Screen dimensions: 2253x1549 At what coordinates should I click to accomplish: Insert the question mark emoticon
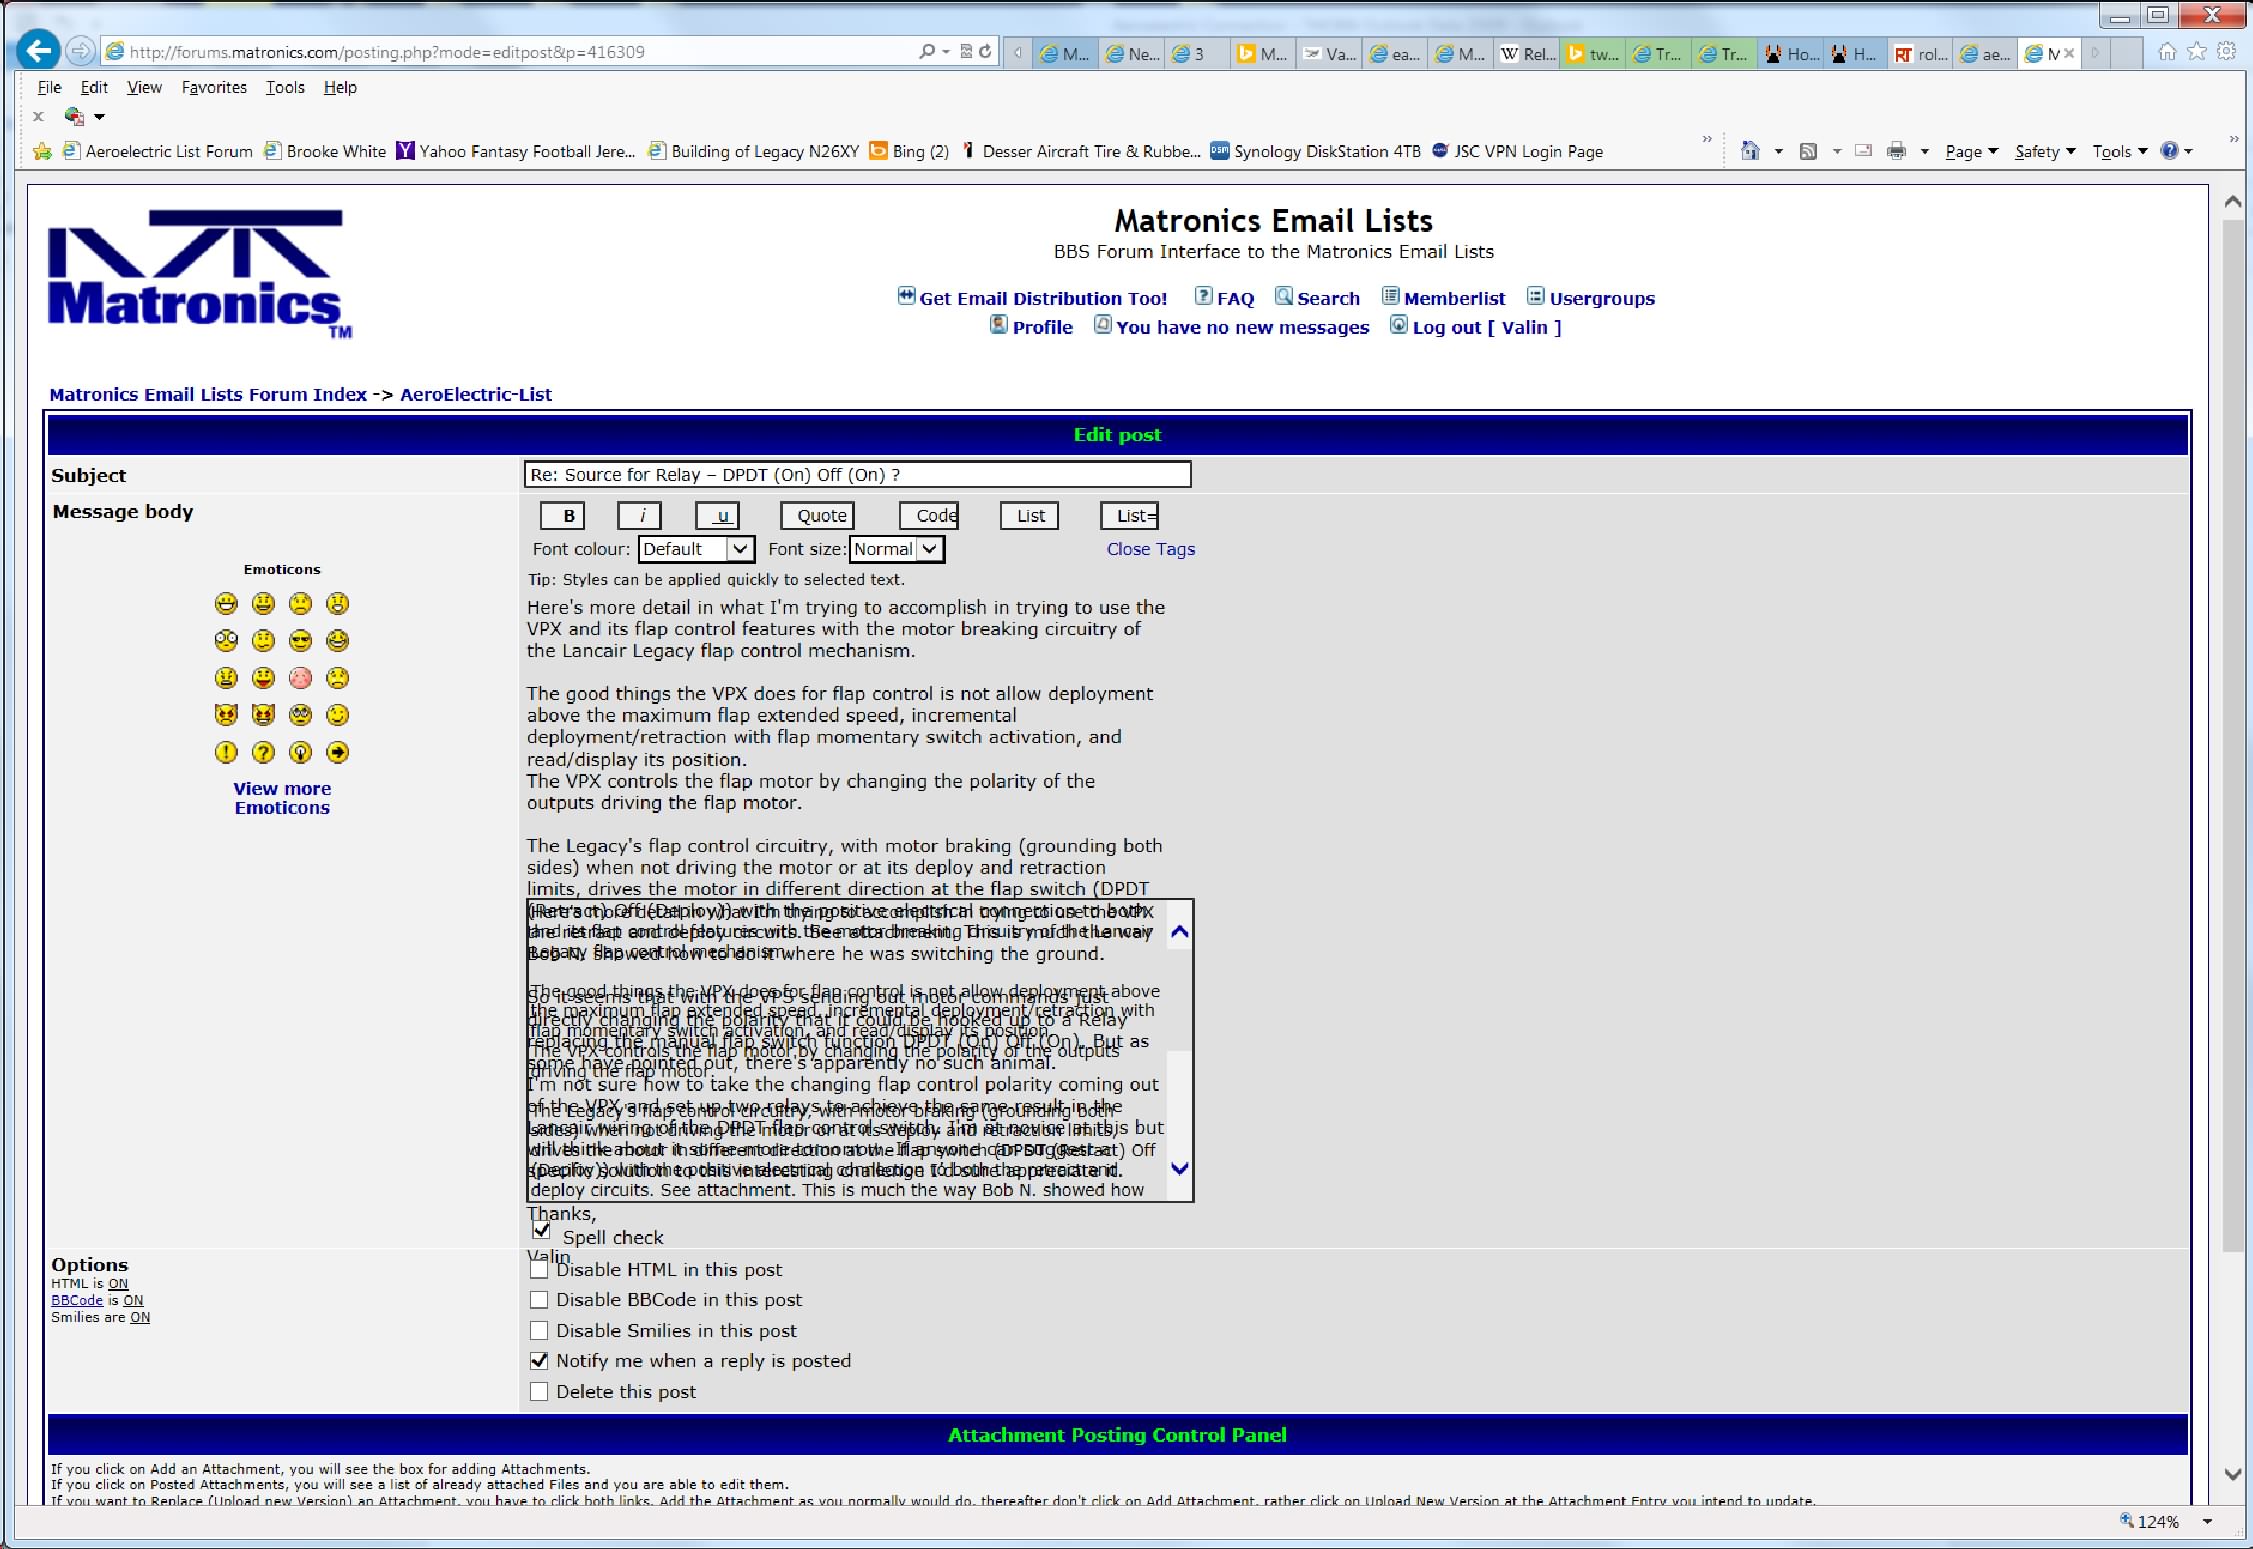(262, 751)
